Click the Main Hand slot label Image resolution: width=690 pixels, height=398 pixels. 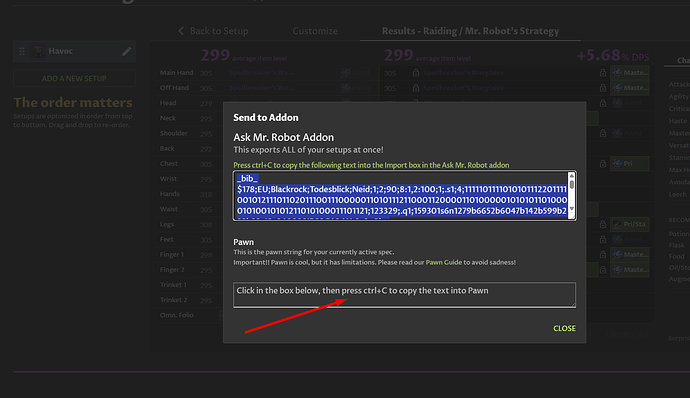(176, 73)
